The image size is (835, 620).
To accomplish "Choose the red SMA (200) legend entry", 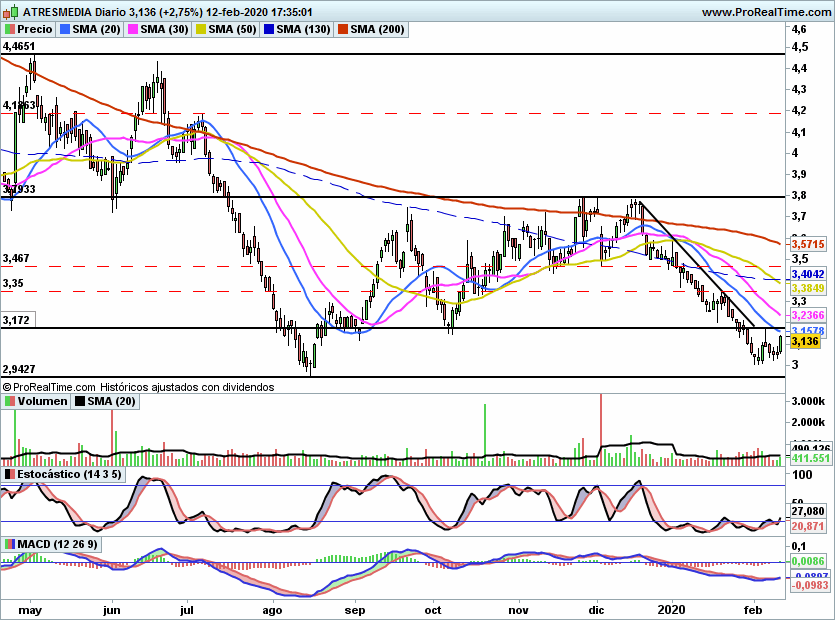I will tap(371, 29).
